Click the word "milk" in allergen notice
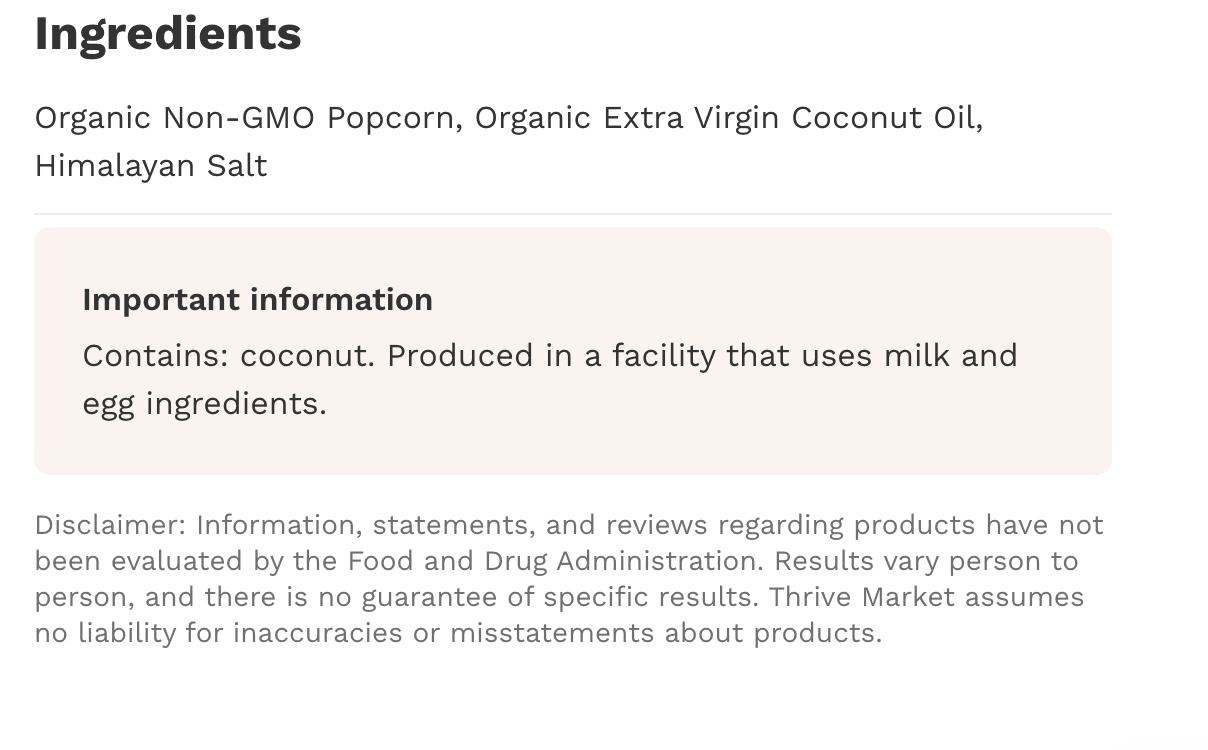 [916, 356]
